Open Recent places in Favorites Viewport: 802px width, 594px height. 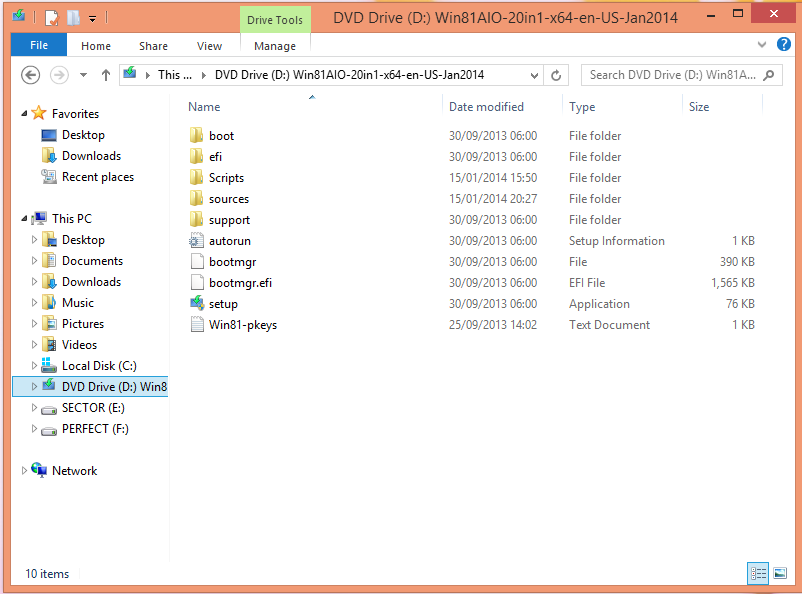[98, 177]
